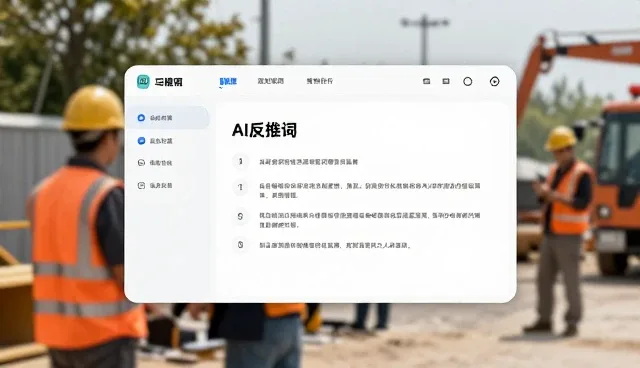The image size is (640, 368).
Task: Click the circled play icon in the header
Action: [494, 82]
